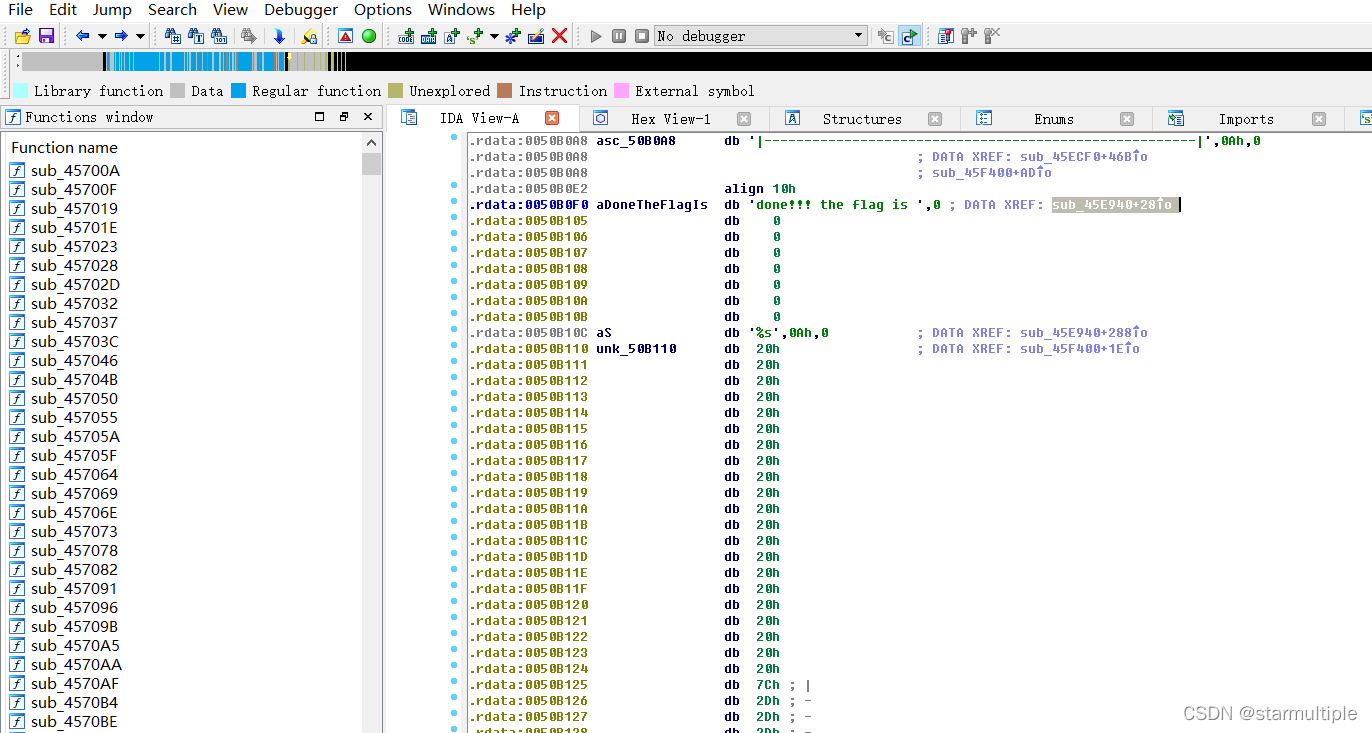This screenshot has width=1372, height=733.
Task: Click the aDoneTheFlagIs label
Action: (652, 204)
